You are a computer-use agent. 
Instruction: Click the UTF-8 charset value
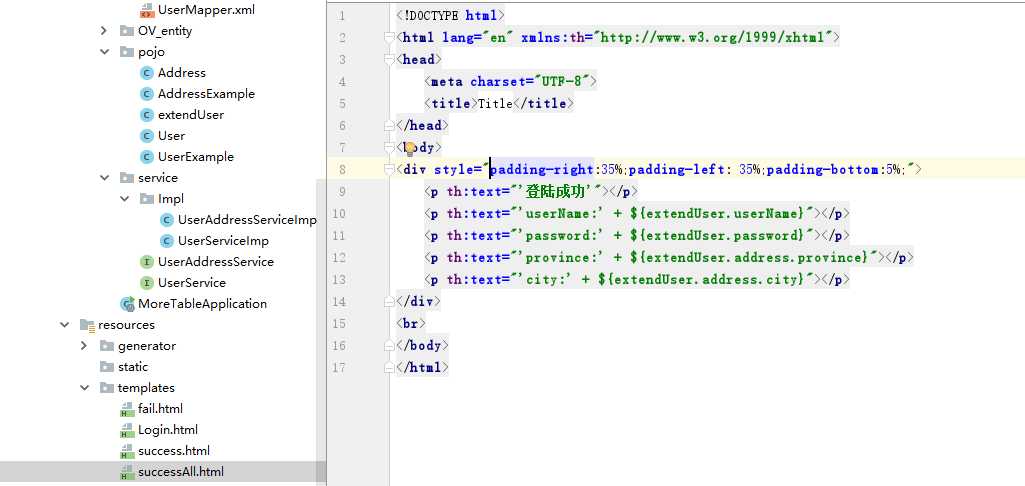pyautogui.click(x=563, y=81)
